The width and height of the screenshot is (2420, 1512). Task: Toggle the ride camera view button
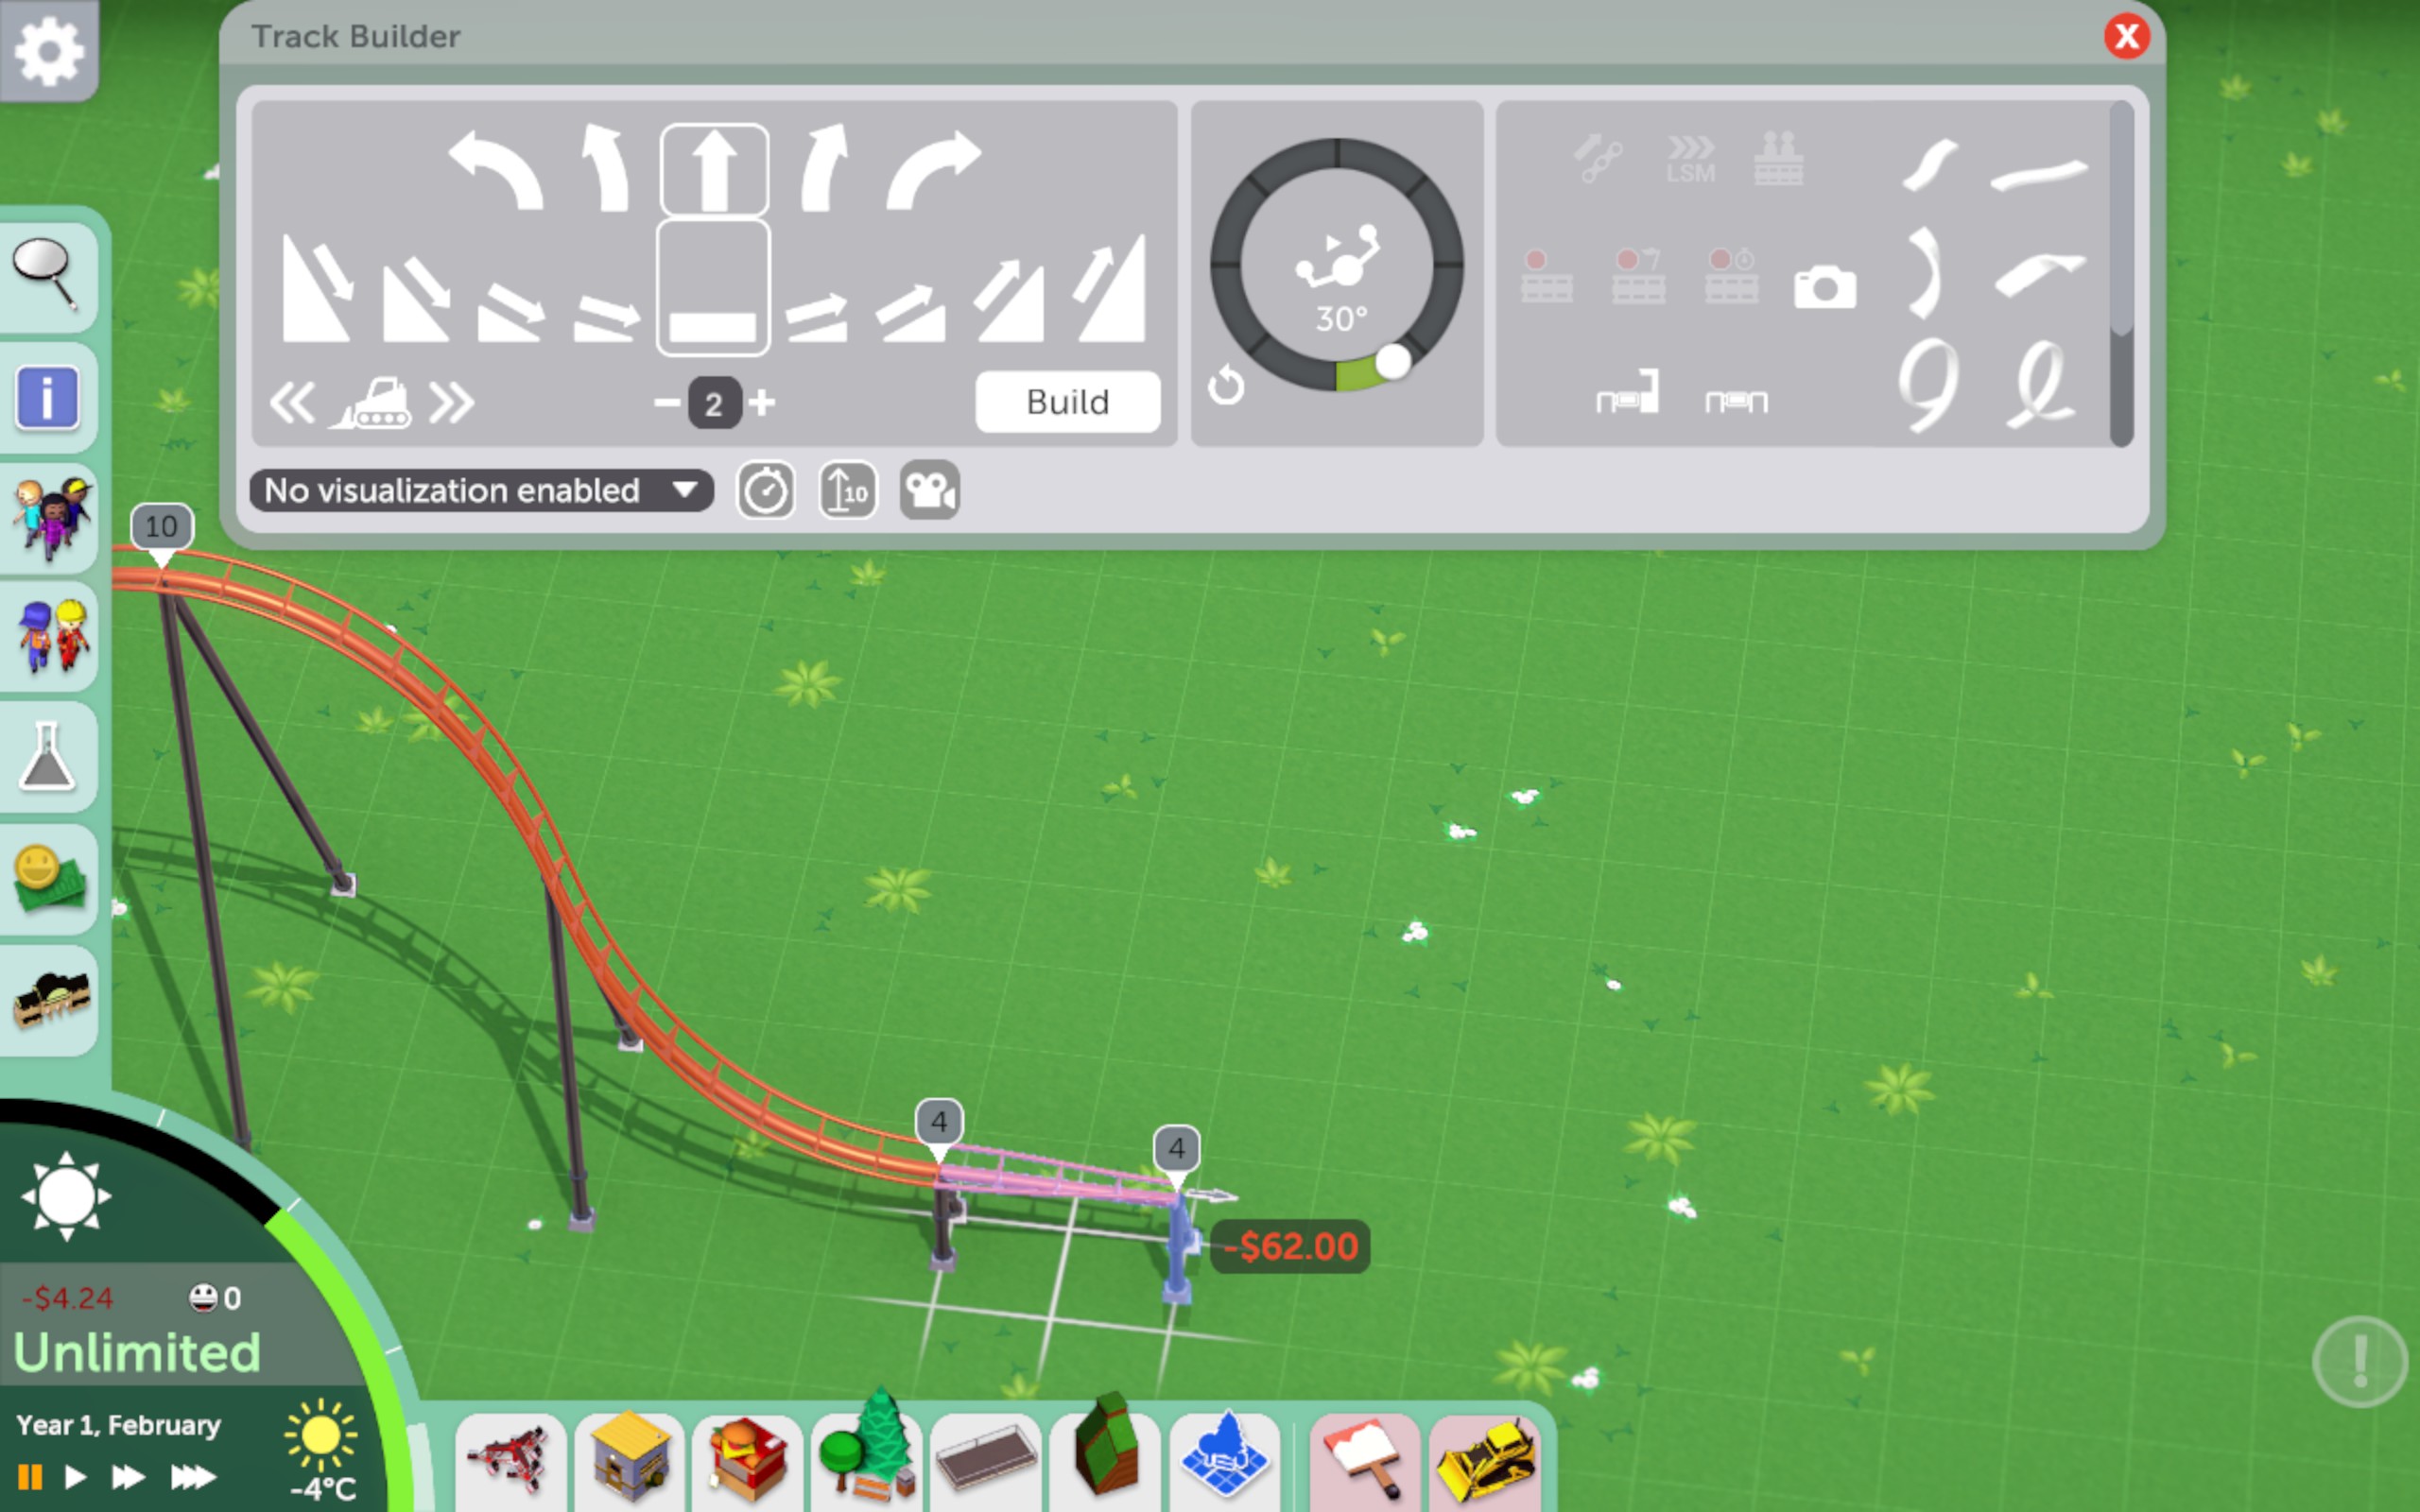pyautogui.click(x=929, y=490)
